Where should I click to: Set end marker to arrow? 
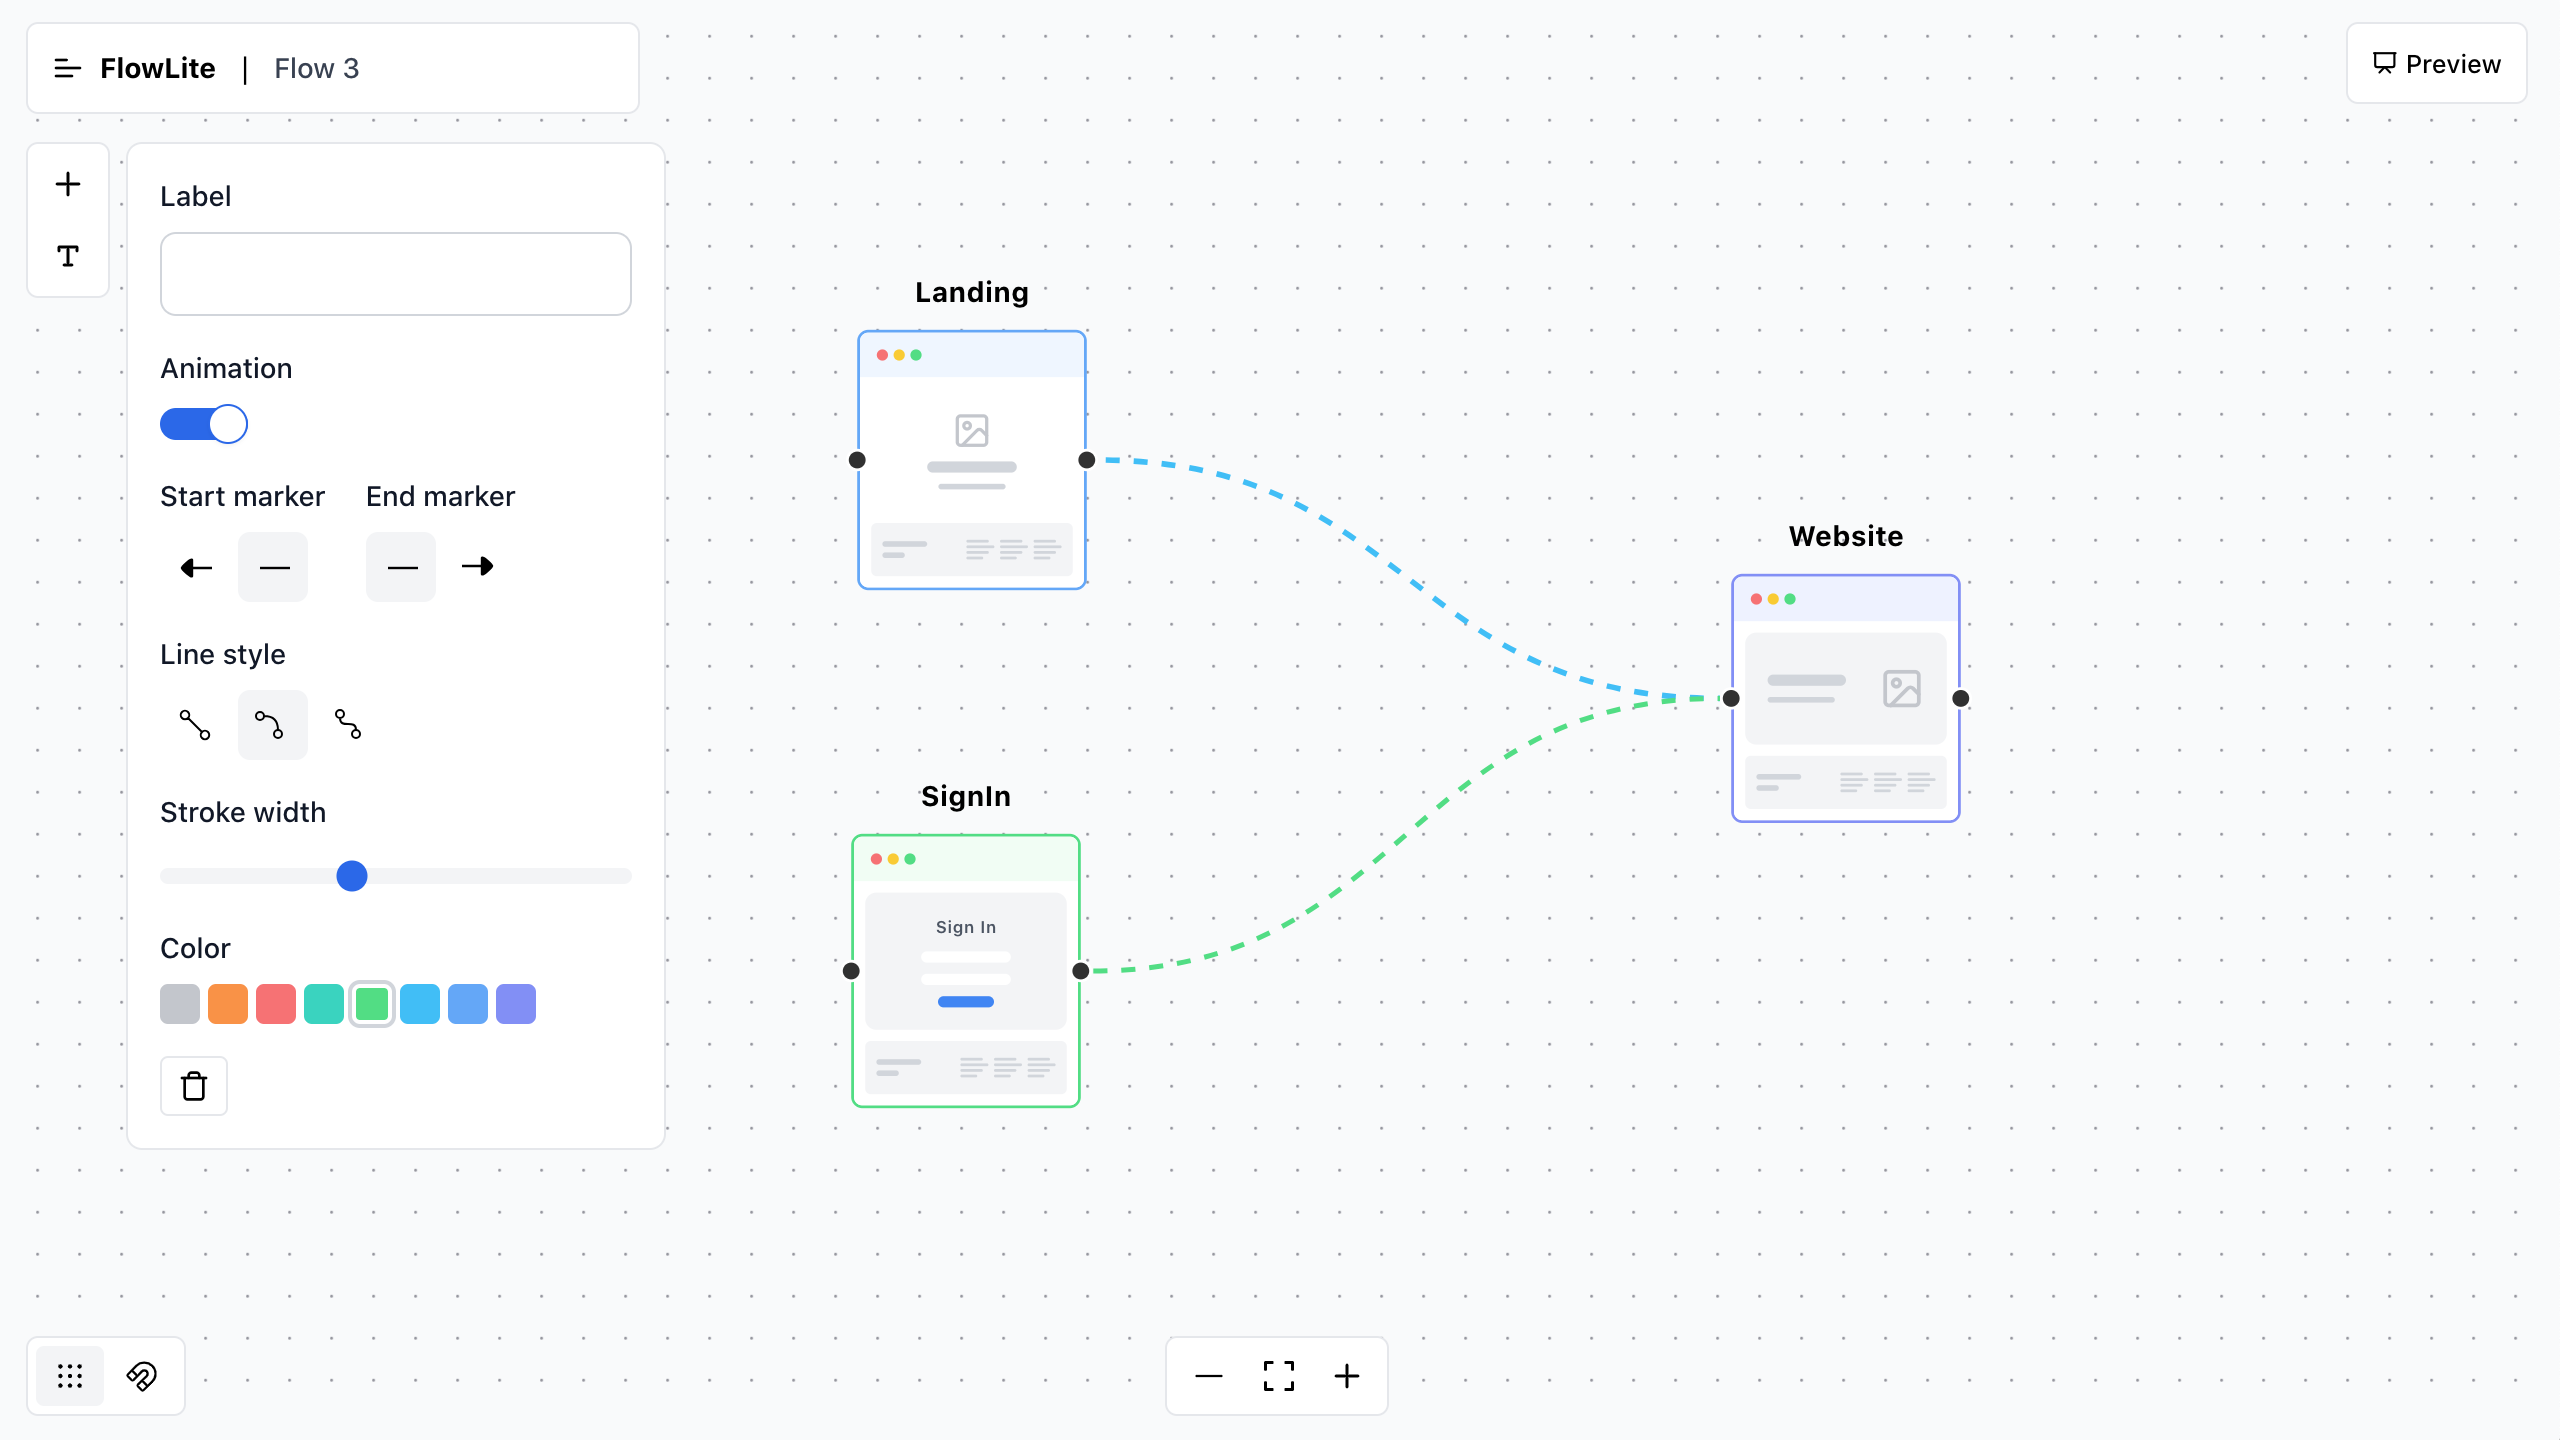pyautogui.click(x=477, y=567)
